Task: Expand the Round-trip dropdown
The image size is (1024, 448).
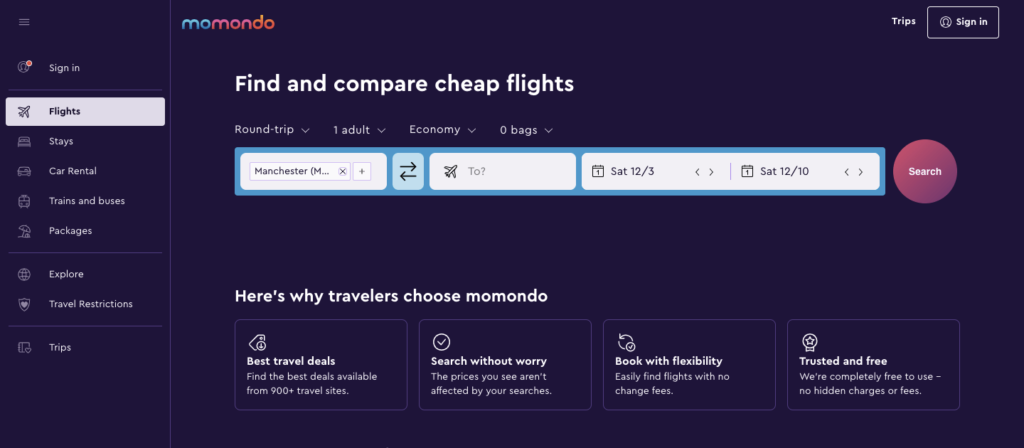Action: 272,130
